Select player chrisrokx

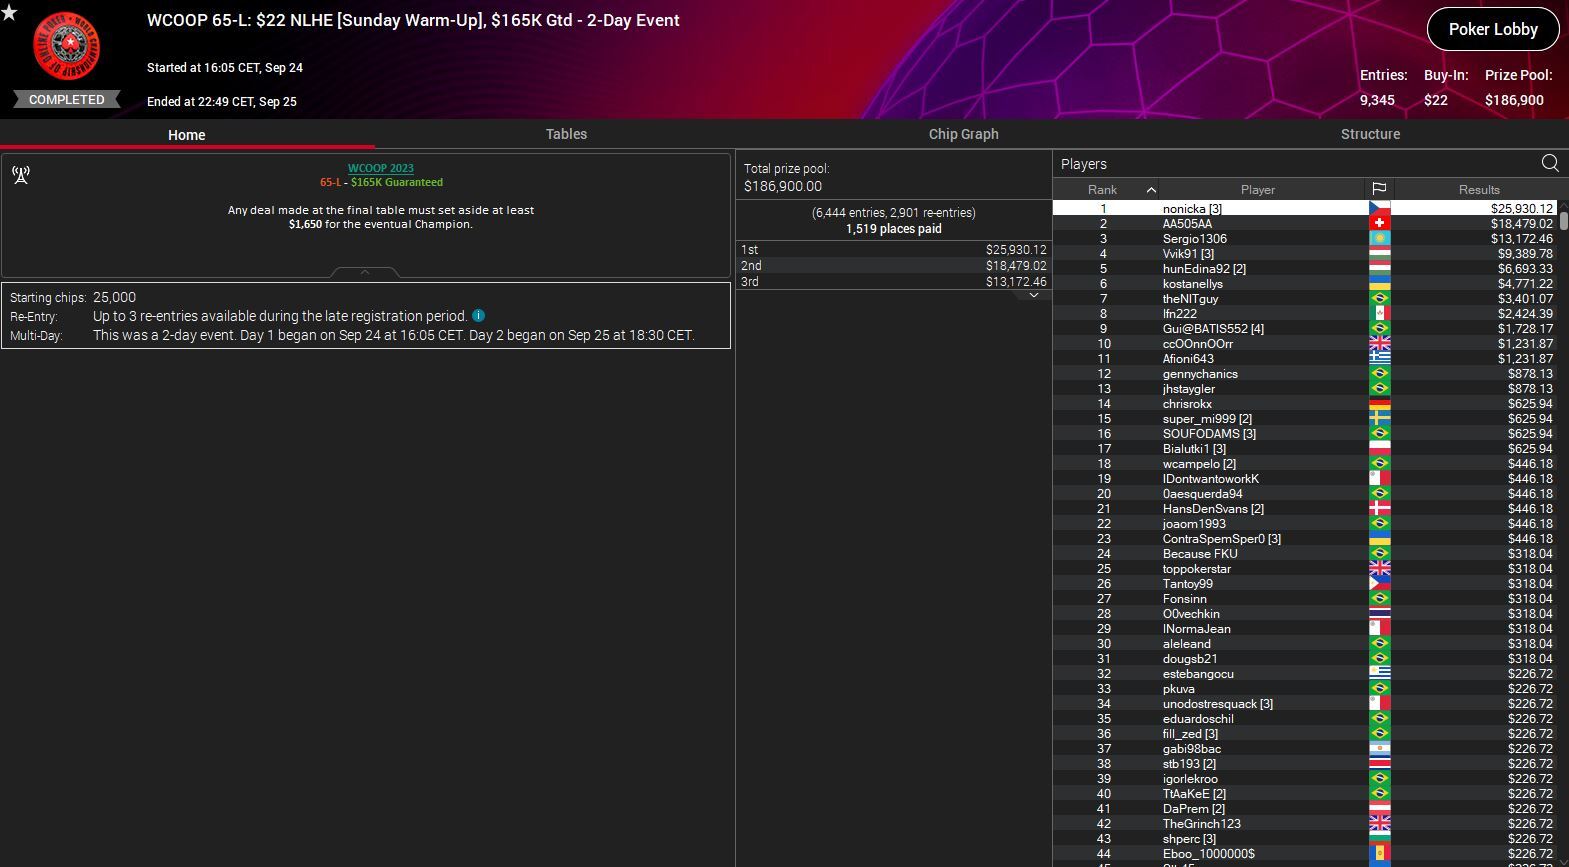tap(1187, 403)
